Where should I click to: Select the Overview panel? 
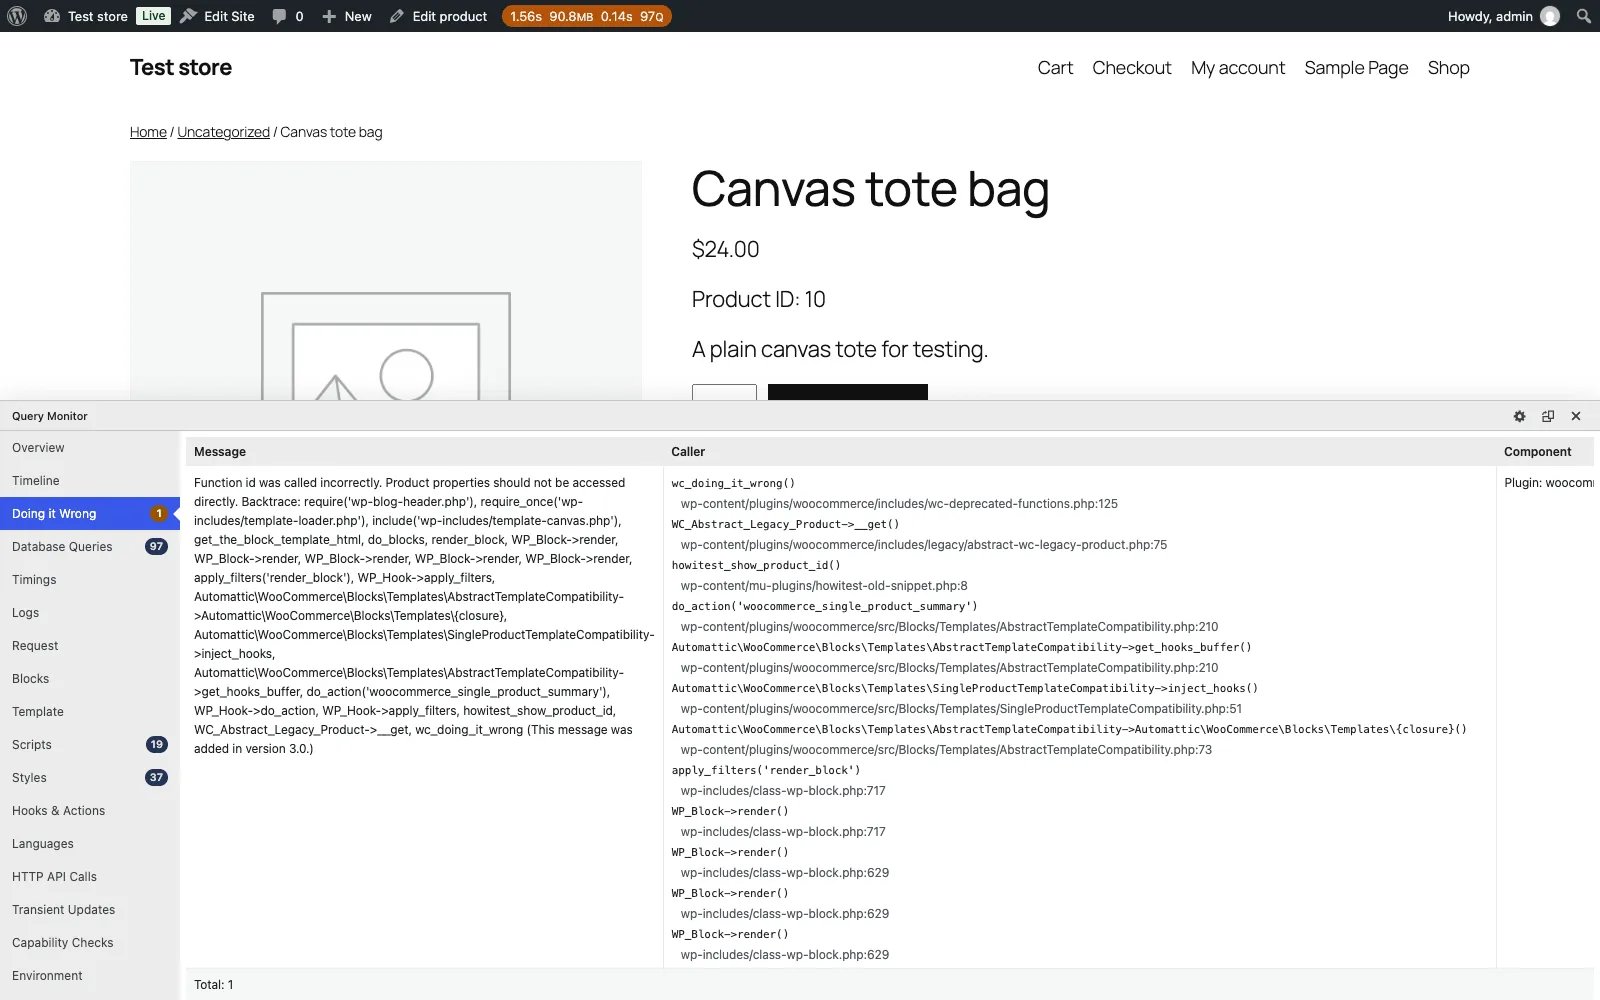[90, 448]
